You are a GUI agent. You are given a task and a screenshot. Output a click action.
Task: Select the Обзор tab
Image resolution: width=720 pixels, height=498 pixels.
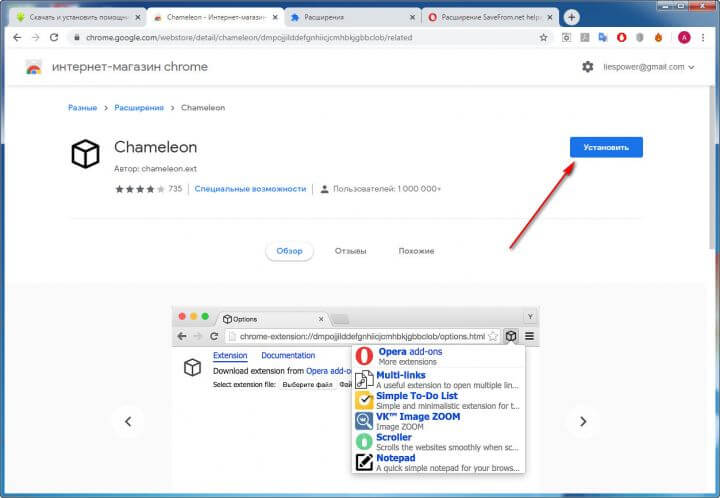coord(289,251)
